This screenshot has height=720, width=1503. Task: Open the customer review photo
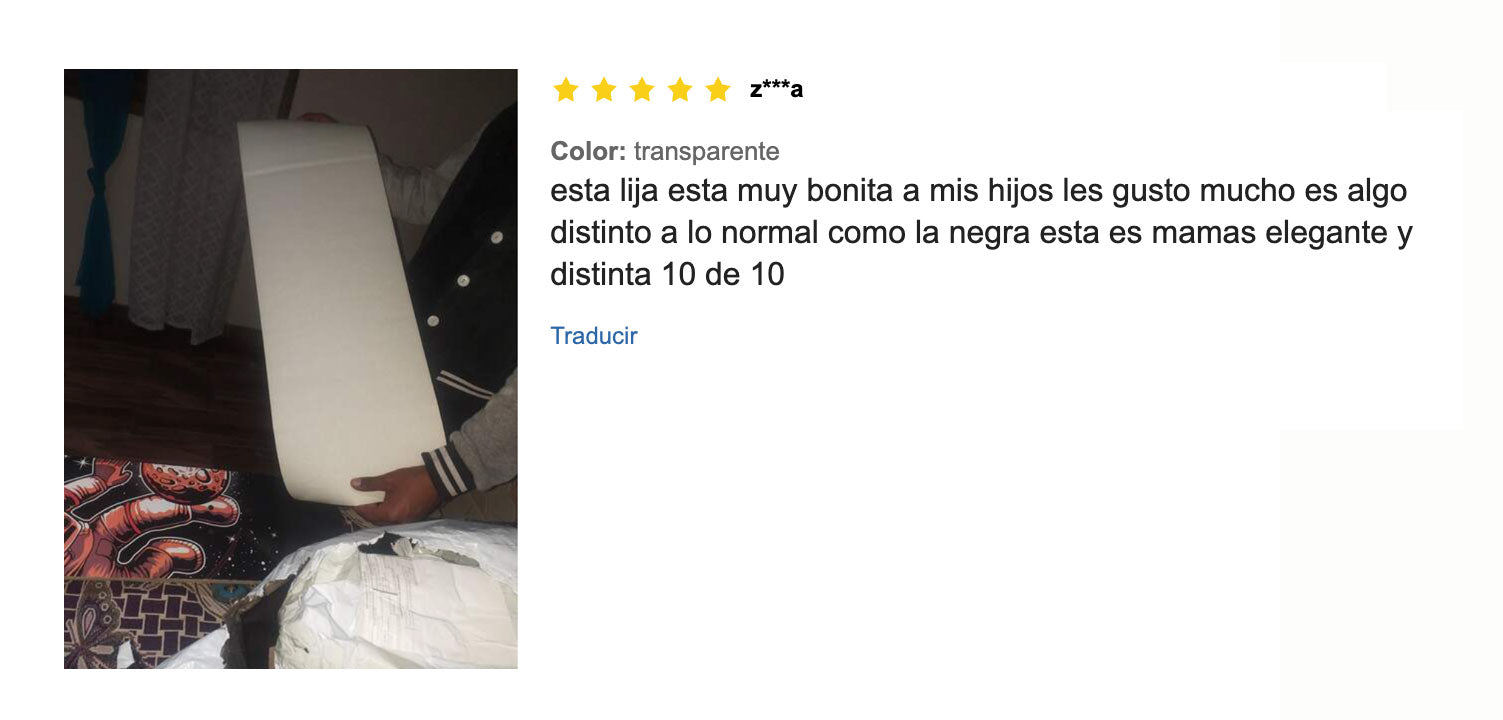click(291, 369)
